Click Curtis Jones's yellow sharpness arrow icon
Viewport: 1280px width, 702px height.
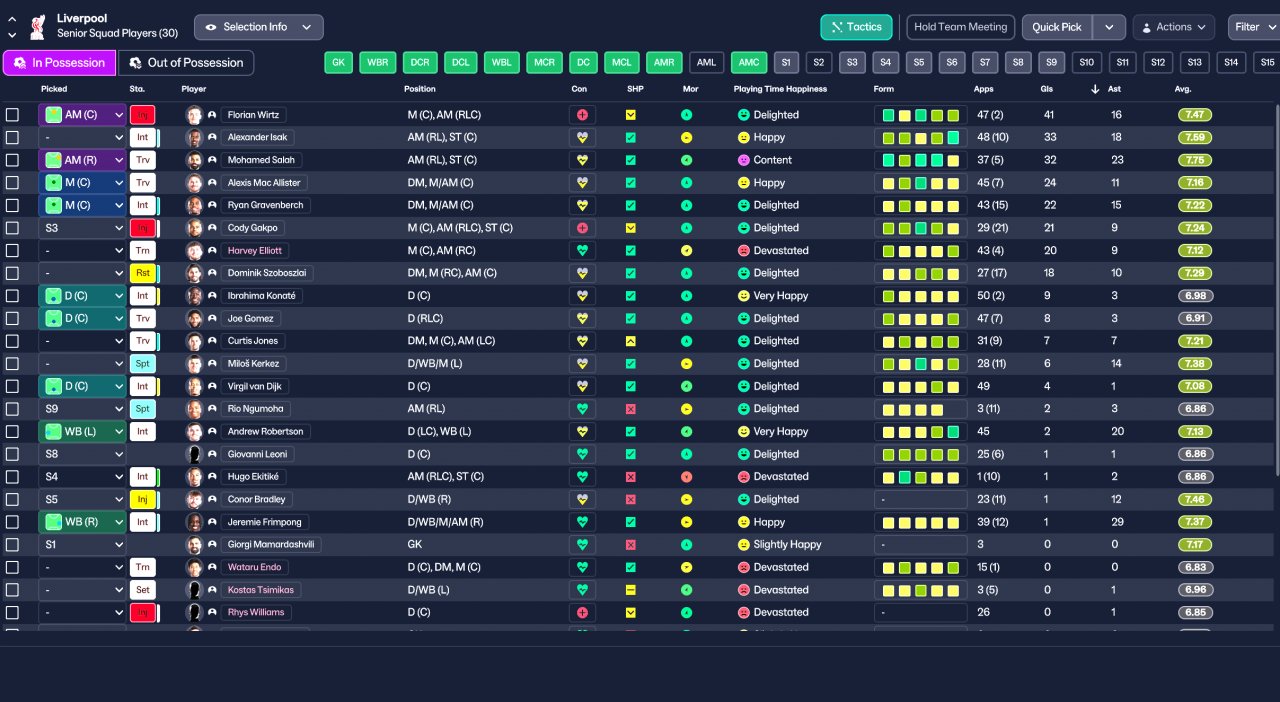pyautogui.click(x=630, y=341)
